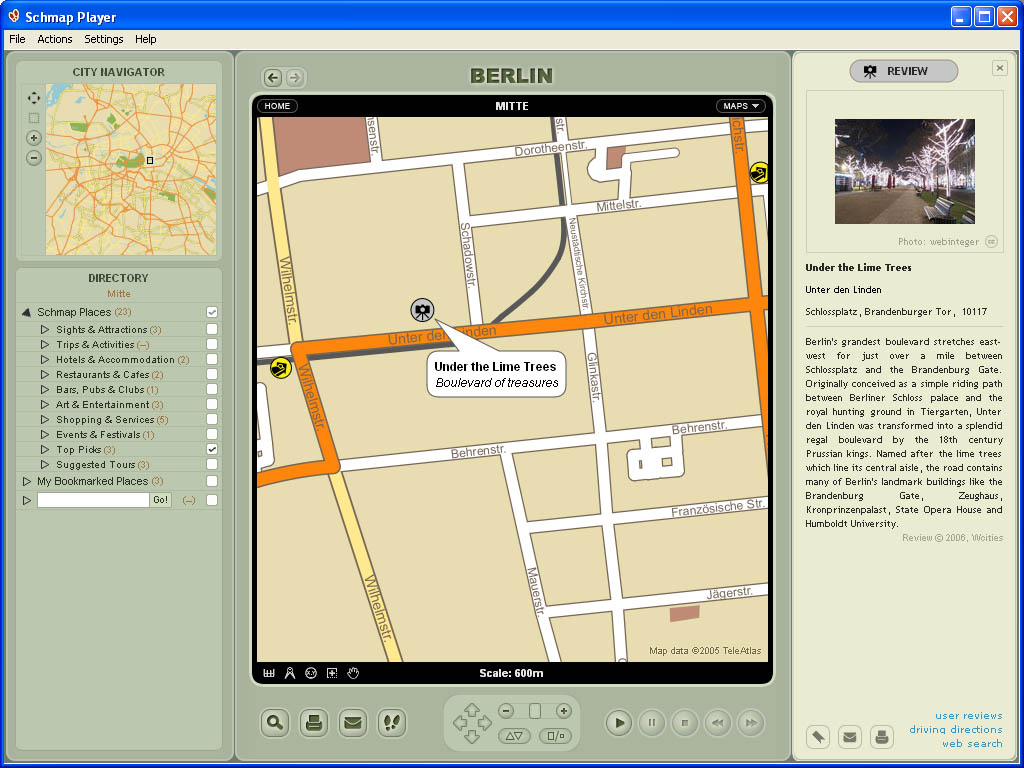This screenshot has width=1024, height=768.
Task: Click the Unter den Linden review photo
Action: 904,171
